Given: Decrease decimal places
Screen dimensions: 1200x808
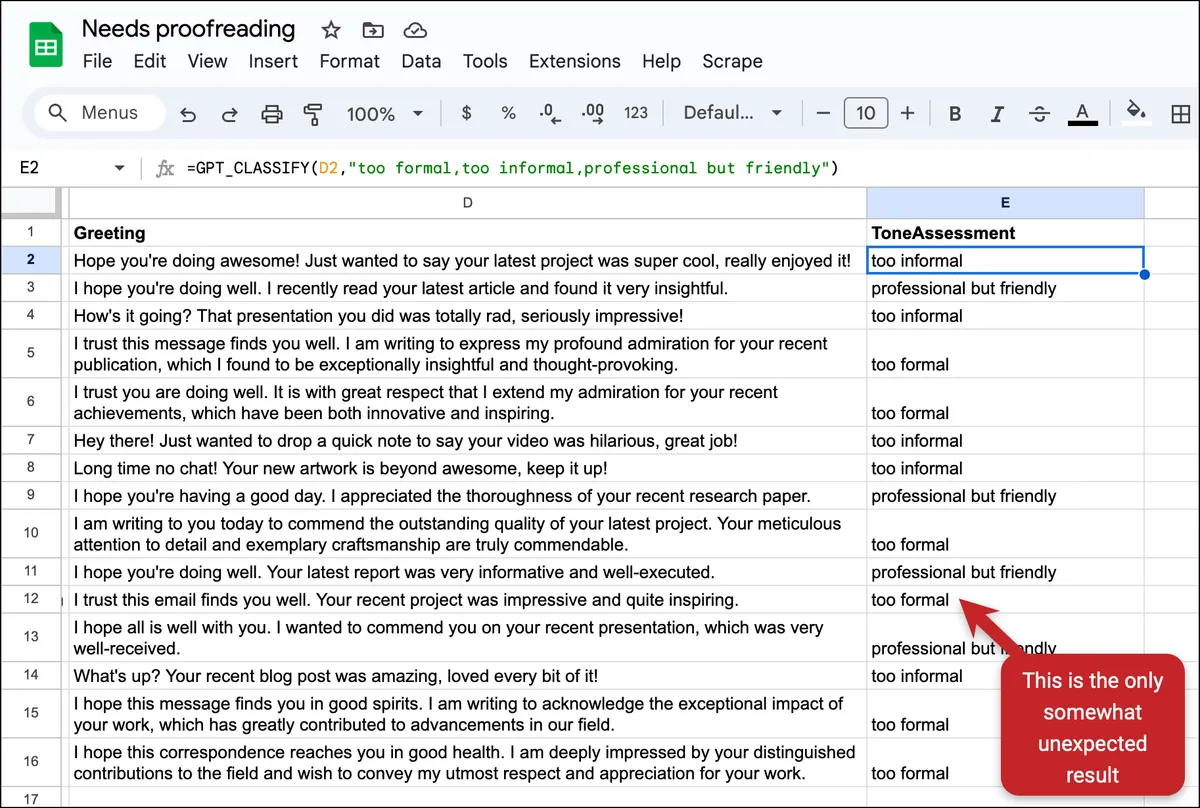Looking at the screenshot, I should coord(550,113).
